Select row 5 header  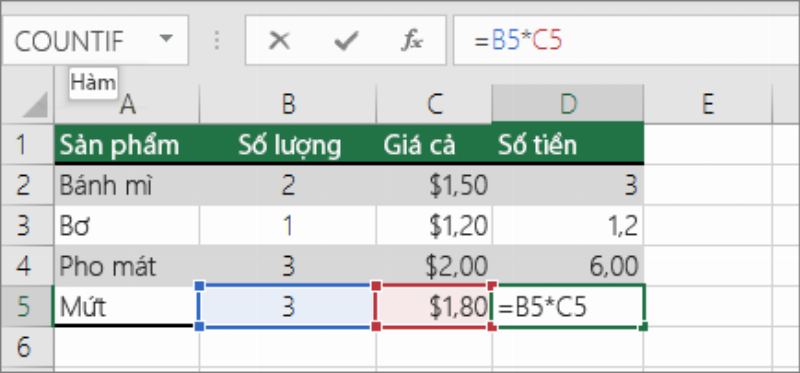[27, 306]
